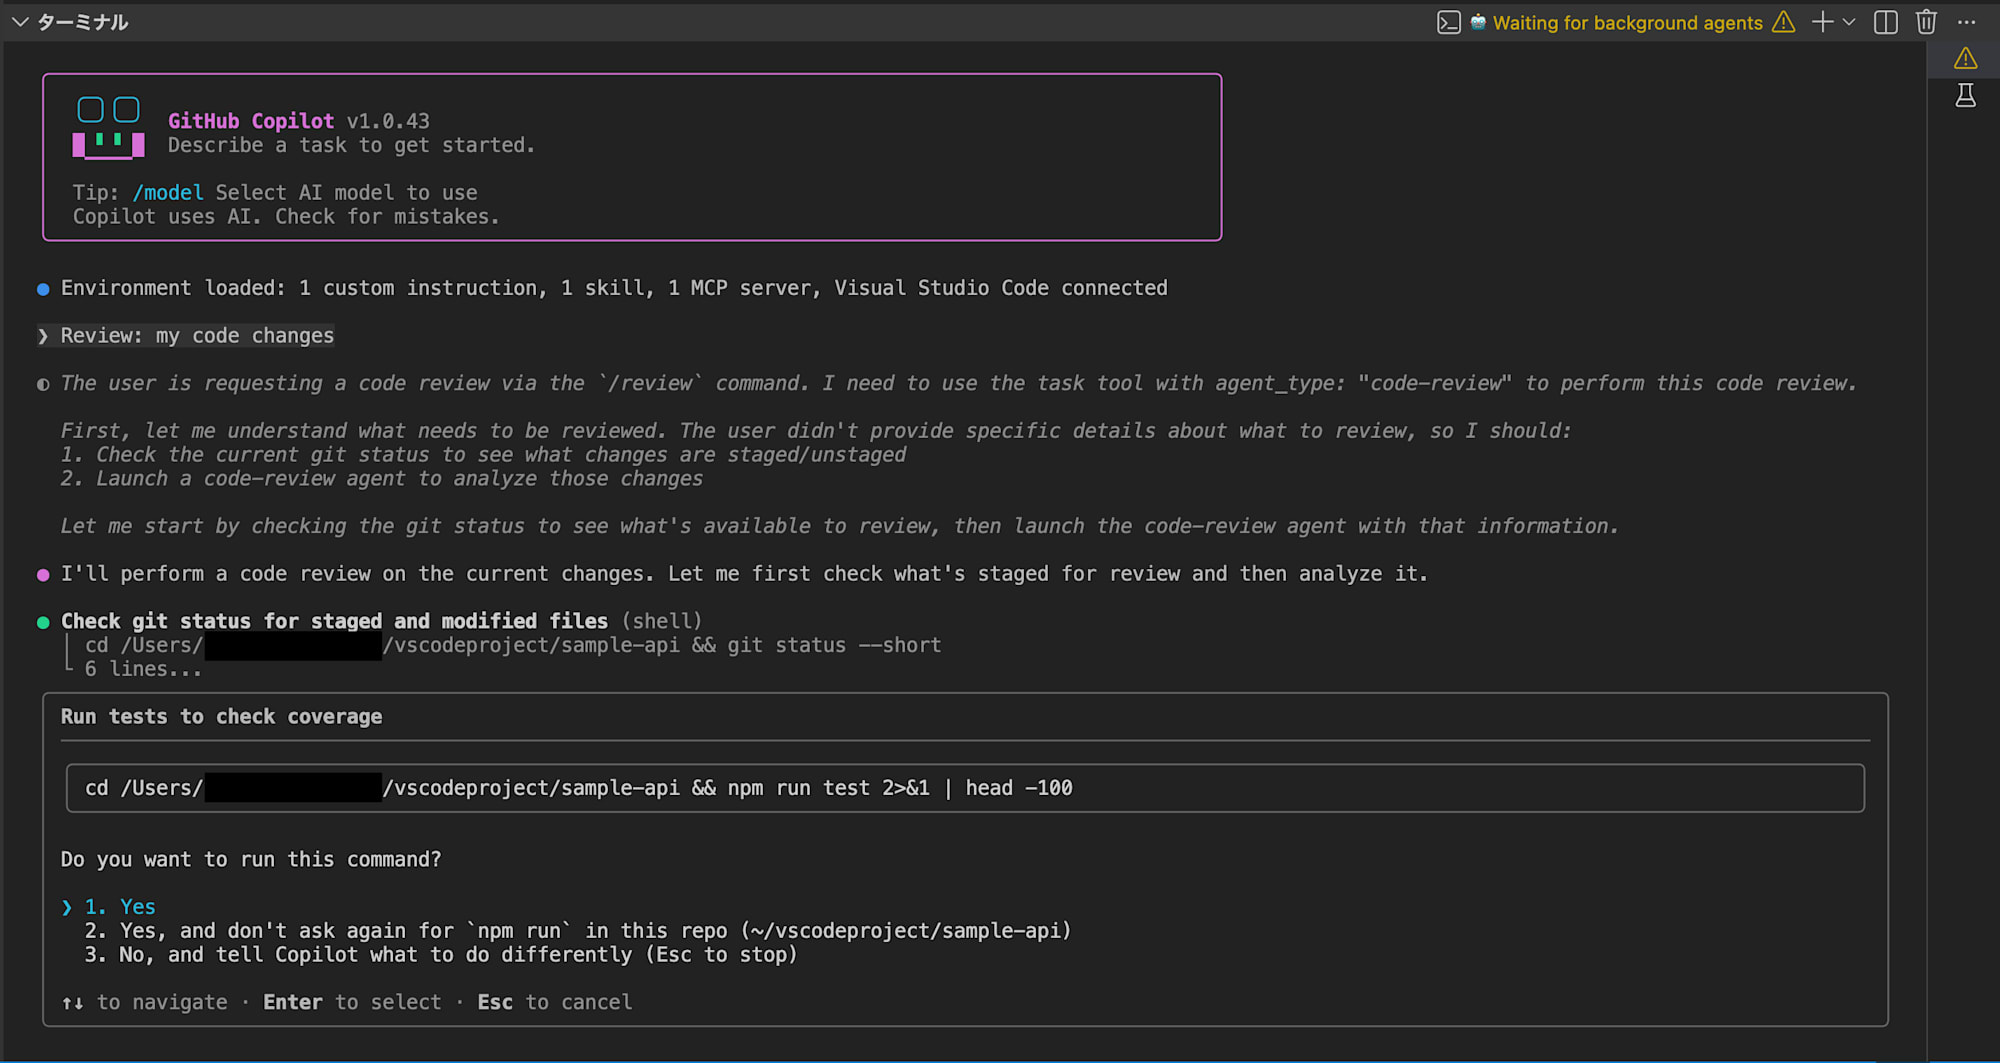Click "Describe a task to get started."
Viewport: 2000px width, 1063px height.
[351, 145]
